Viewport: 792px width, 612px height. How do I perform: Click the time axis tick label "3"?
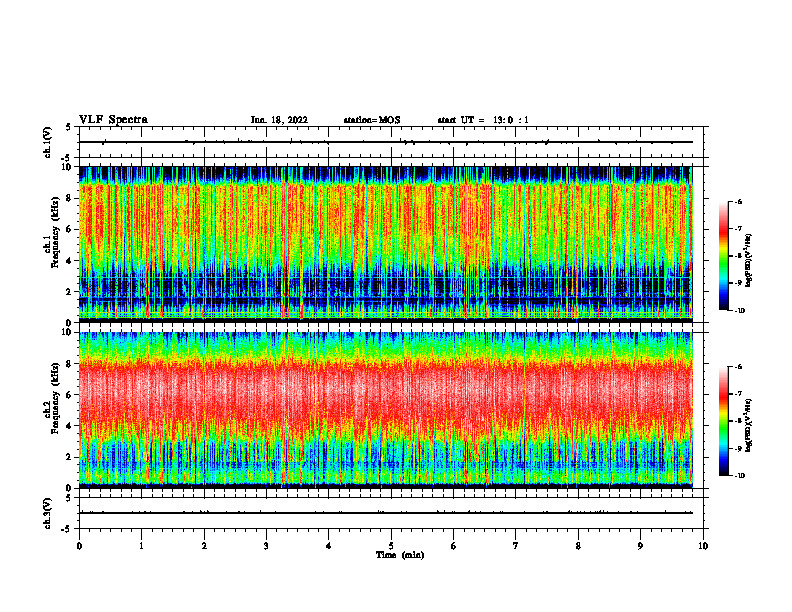pyautogui.click(x=266, y=546)
